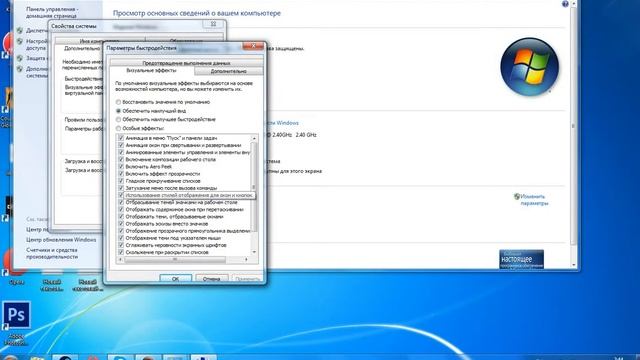Disable Сглаживать неровности экранных шрифтов
640x360 pixels.
pos(121,245)
